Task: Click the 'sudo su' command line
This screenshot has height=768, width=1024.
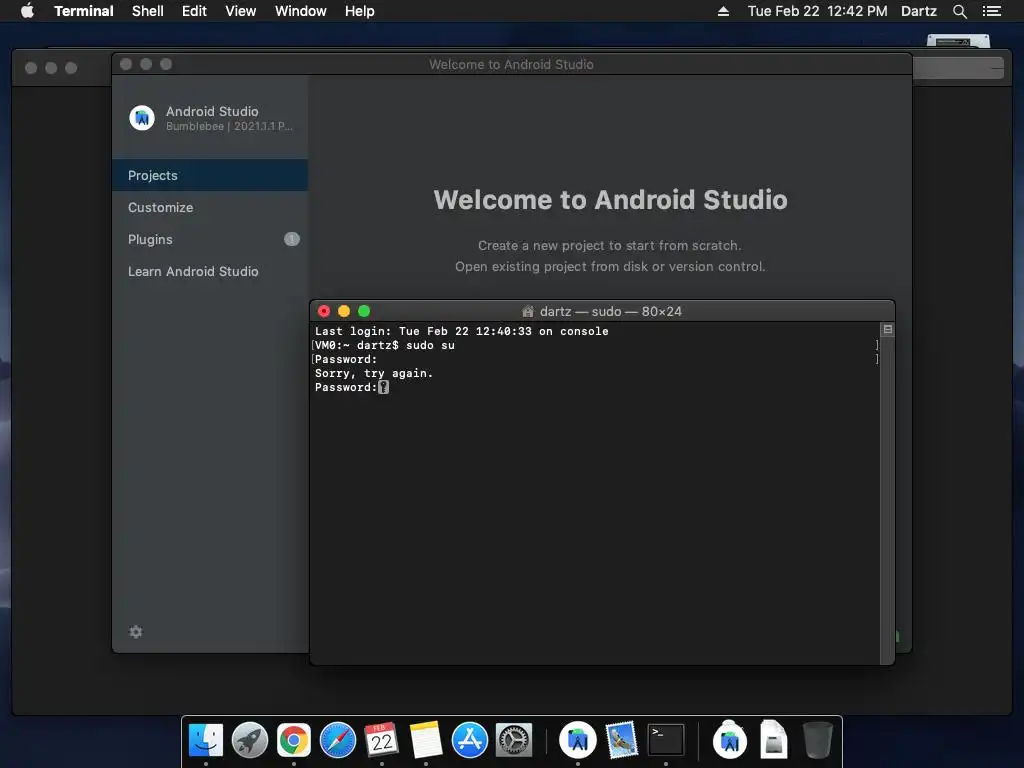Action: (385, 345)
